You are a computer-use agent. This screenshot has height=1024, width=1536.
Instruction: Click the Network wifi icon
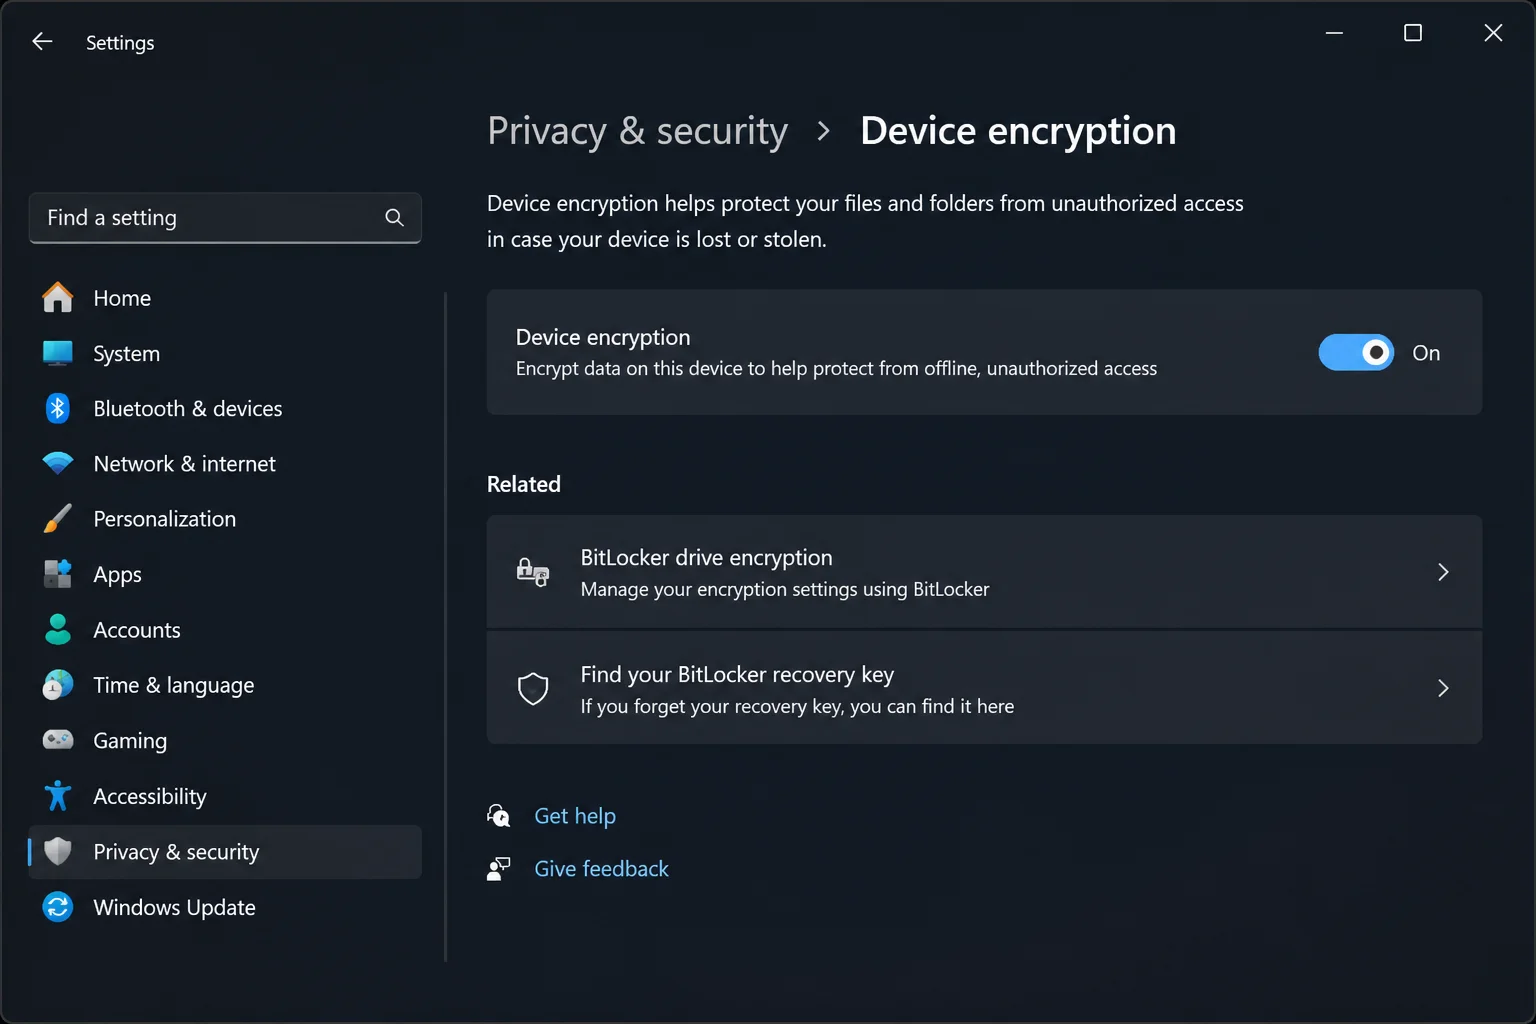pyautogui.click(x=58, y=463)
